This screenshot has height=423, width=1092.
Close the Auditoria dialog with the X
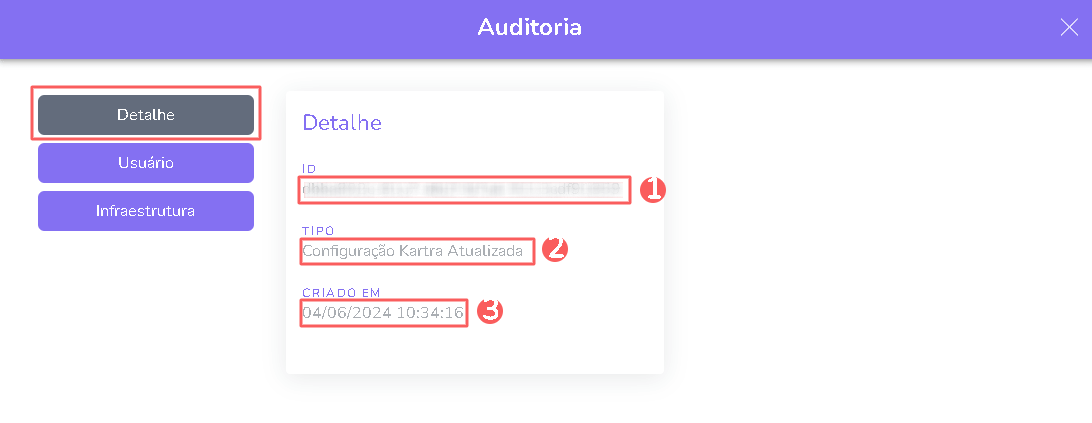tap(1068, 28)
